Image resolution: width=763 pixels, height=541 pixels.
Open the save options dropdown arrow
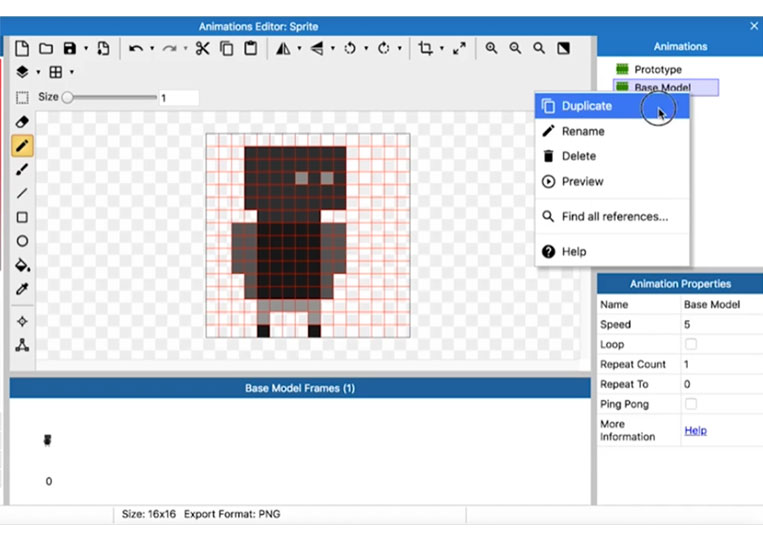(86, 48)
